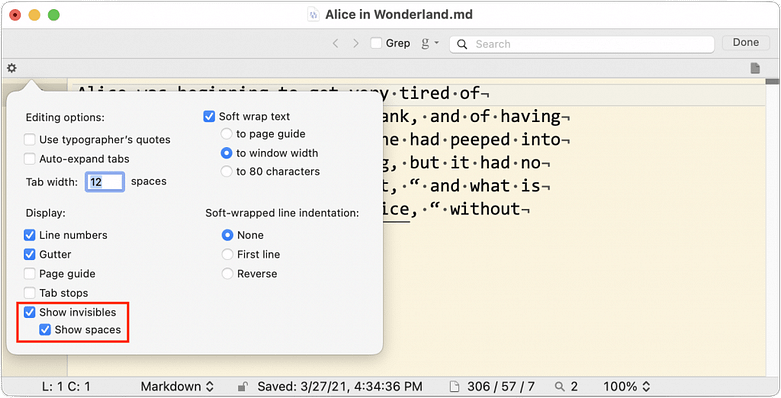Click the padlock icon in status bar
This screenshot has width=781, height=398.
pos(243,387)
